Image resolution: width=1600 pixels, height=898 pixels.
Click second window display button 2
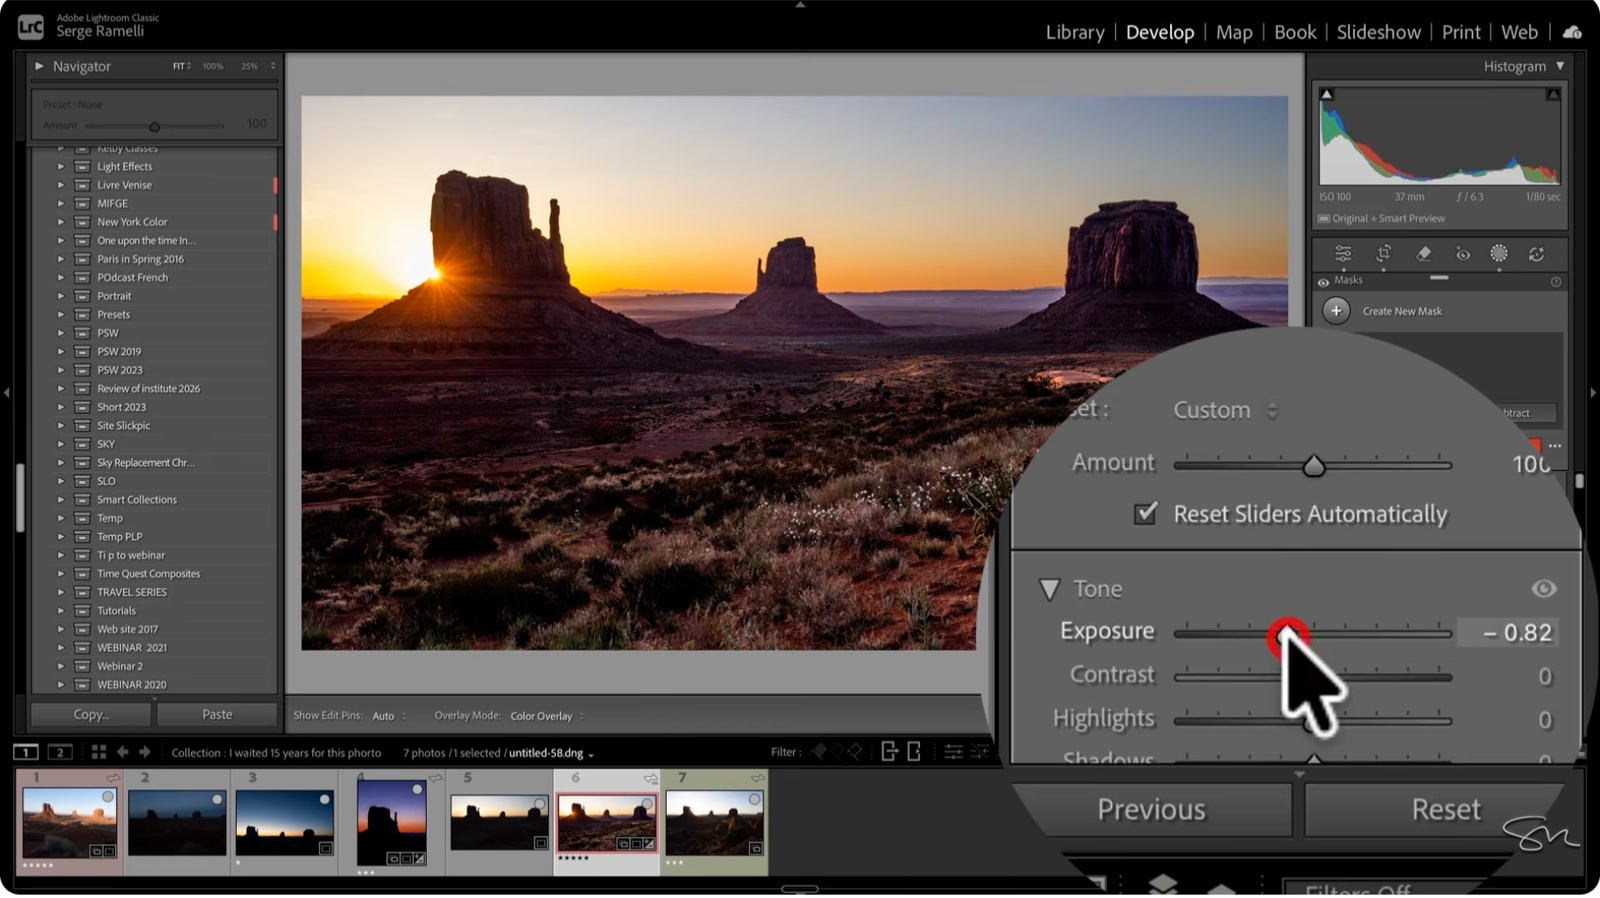tap(60, 752)
